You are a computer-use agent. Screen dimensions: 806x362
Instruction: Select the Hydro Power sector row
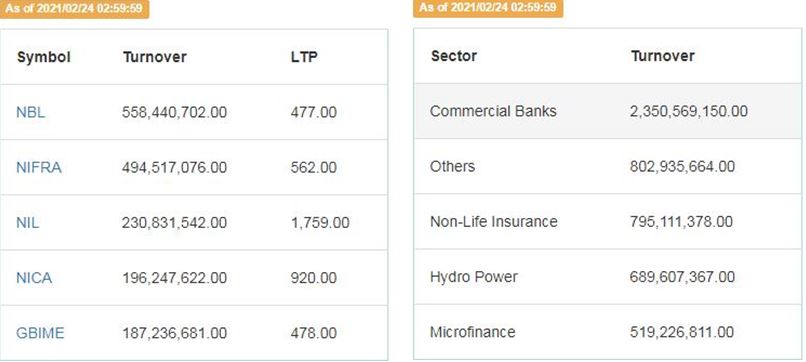[608, 277]
